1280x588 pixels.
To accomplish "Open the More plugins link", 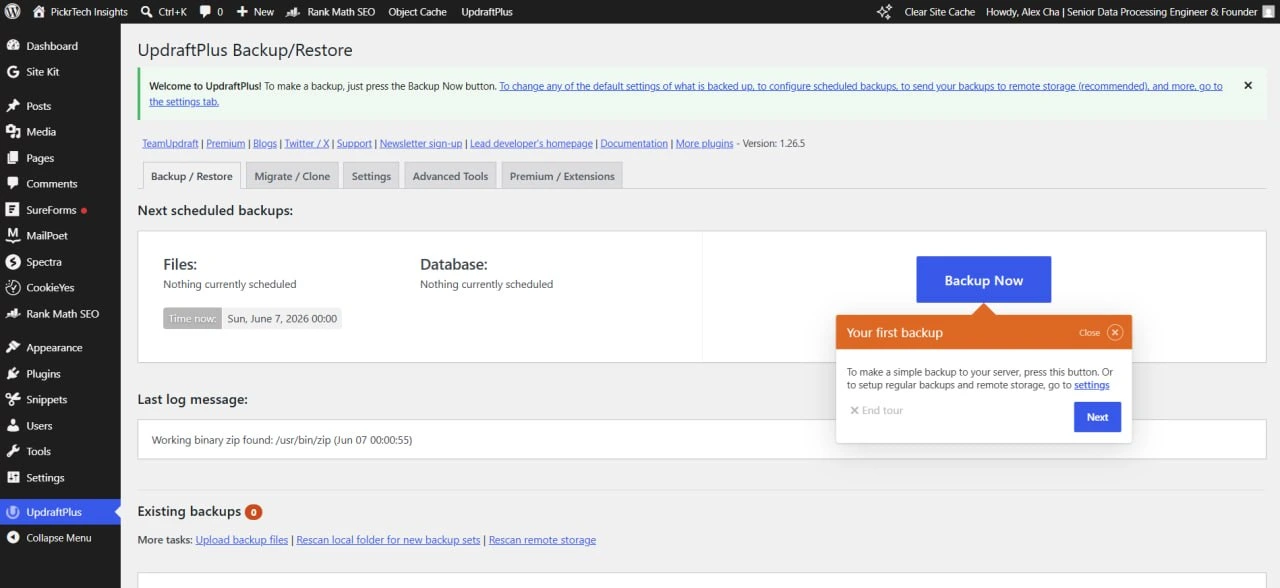I will click(704, 144).
